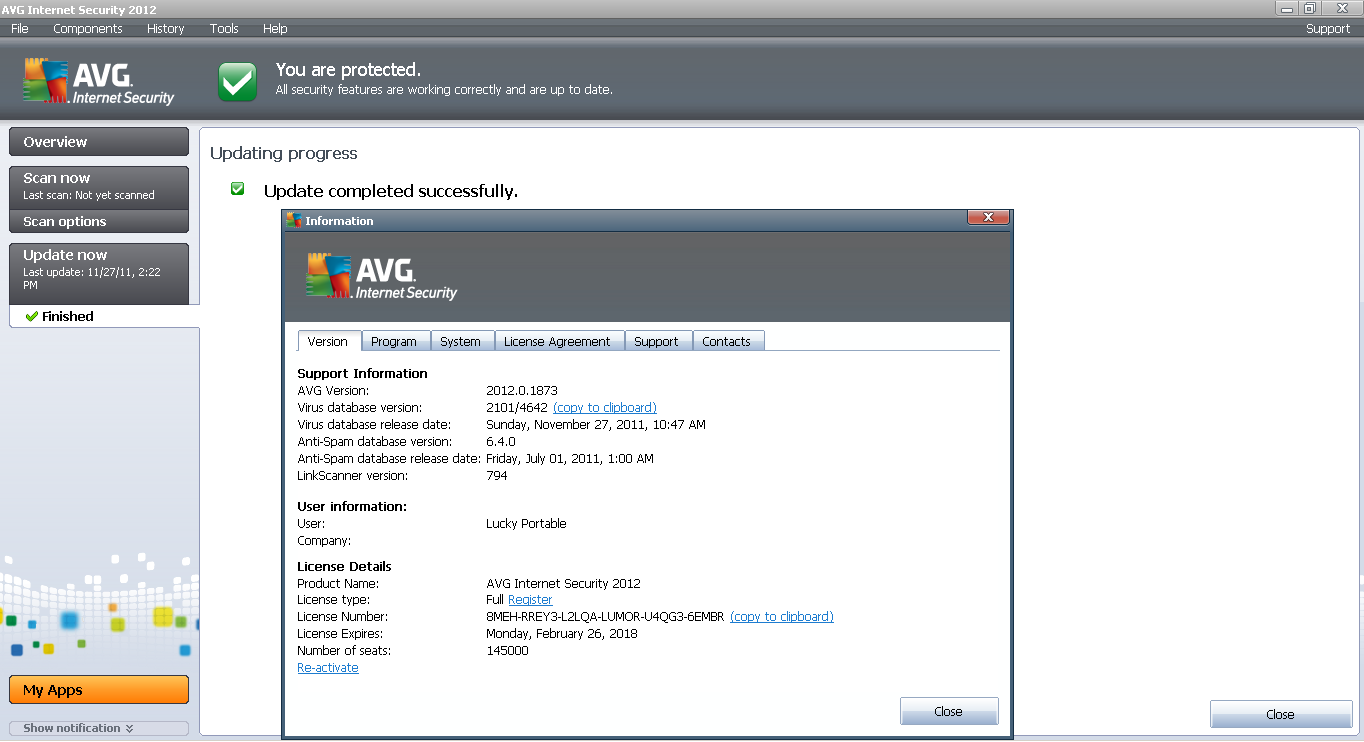
Task: Open the Support tab in Information dialog
Action: pos(657,341)
